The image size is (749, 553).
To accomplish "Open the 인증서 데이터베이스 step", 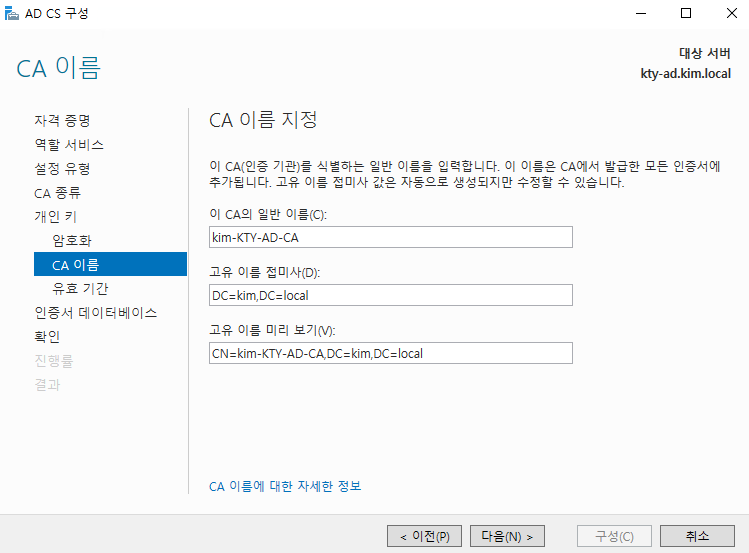I will [x=96, y=313].
